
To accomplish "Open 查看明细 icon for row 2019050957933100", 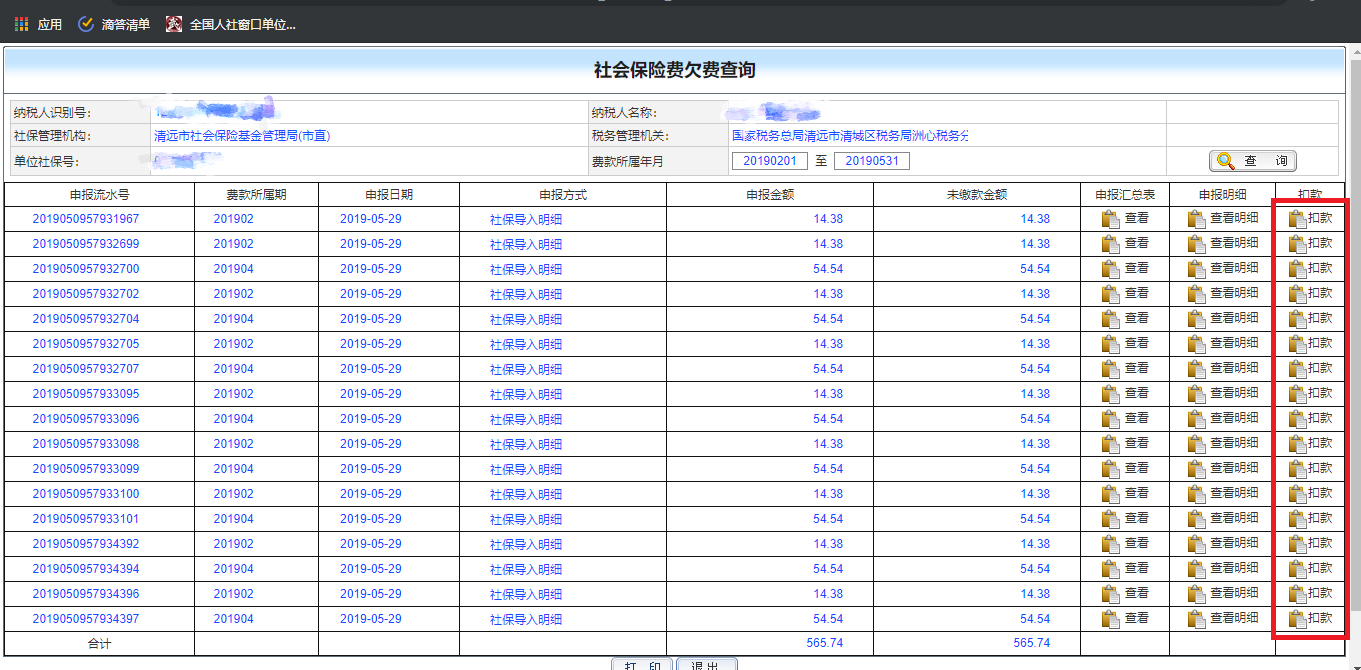I will [1196, 494].
